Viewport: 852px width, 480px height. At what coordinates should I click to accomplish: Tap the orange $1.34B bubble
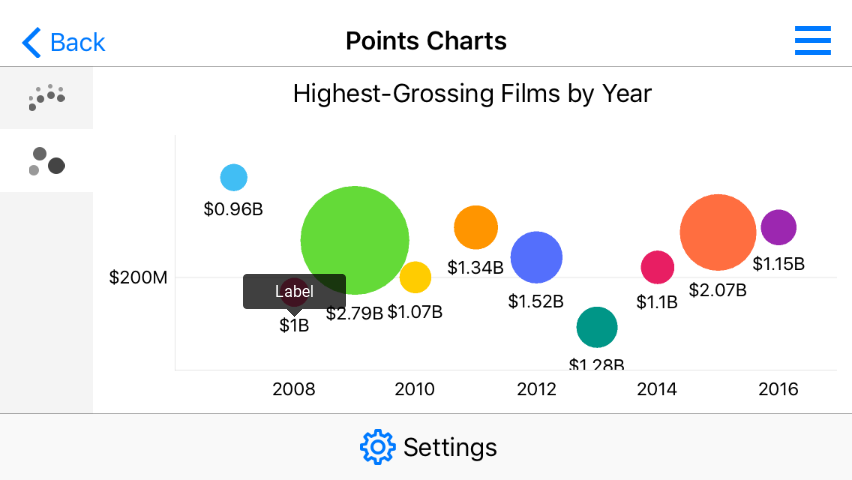pos(476,227)
